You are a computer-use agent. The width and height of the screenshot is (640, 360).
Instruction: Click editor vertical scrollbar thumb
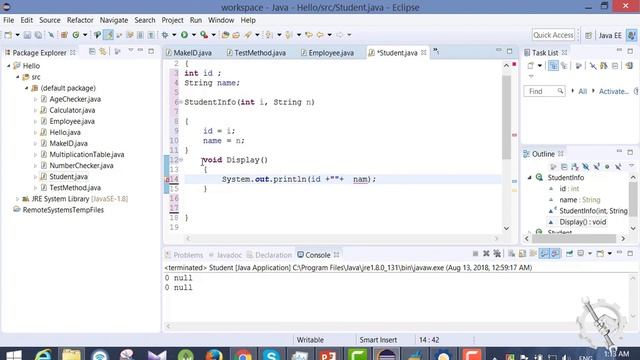506,117
